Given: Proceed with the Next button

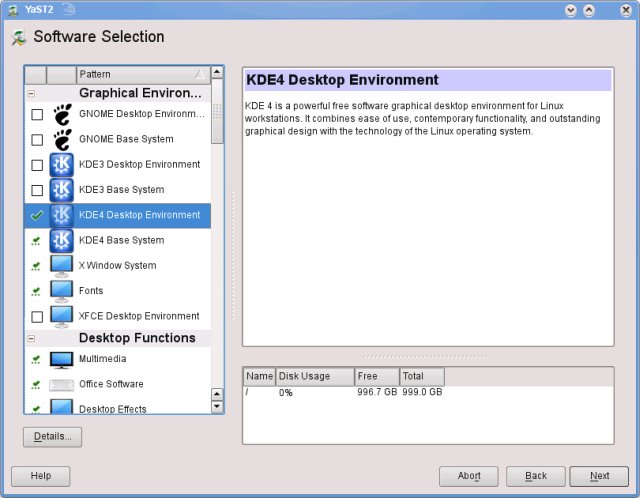Looking at the screenshot, I should pos(599,476).
